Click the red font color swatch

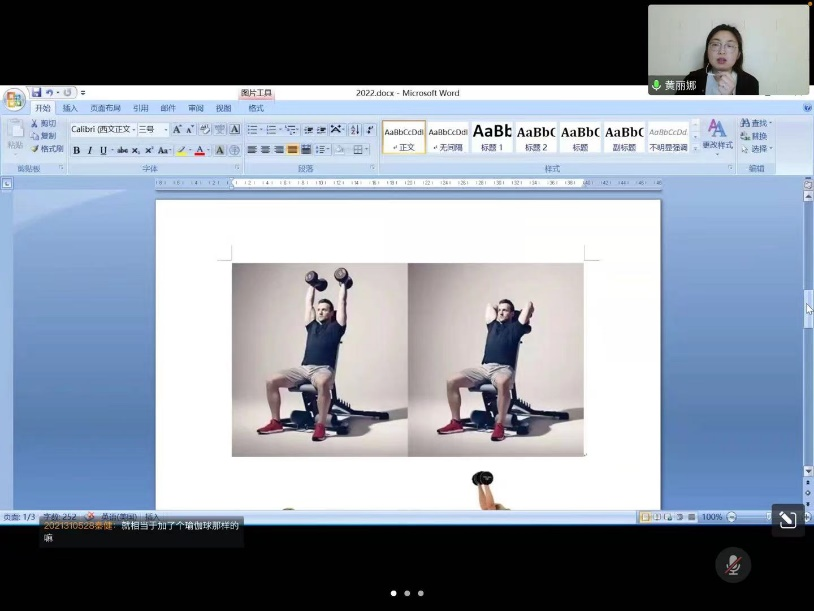tap(199, 150)
